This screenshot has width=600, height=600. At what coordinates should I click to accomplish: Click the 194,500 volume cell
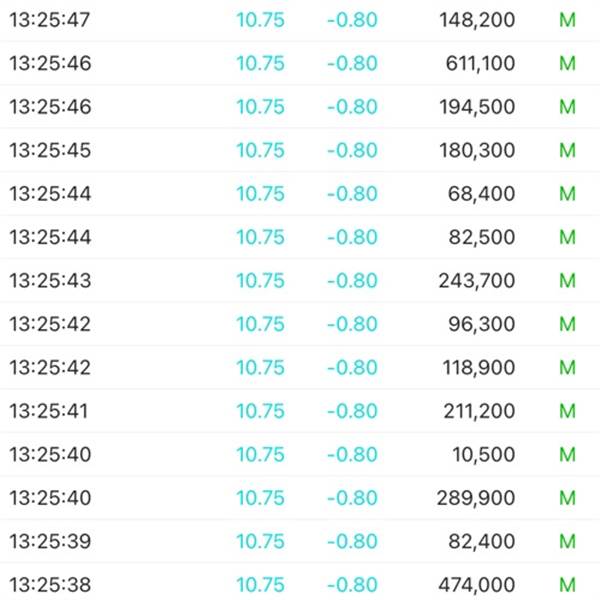tap(476, 107)
